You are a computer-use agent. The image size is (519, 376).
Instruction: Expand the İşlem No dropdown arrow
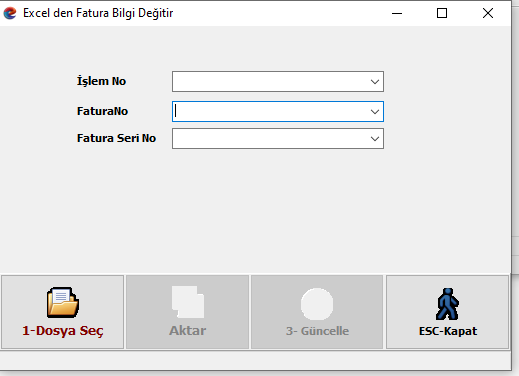pos(375,82)
